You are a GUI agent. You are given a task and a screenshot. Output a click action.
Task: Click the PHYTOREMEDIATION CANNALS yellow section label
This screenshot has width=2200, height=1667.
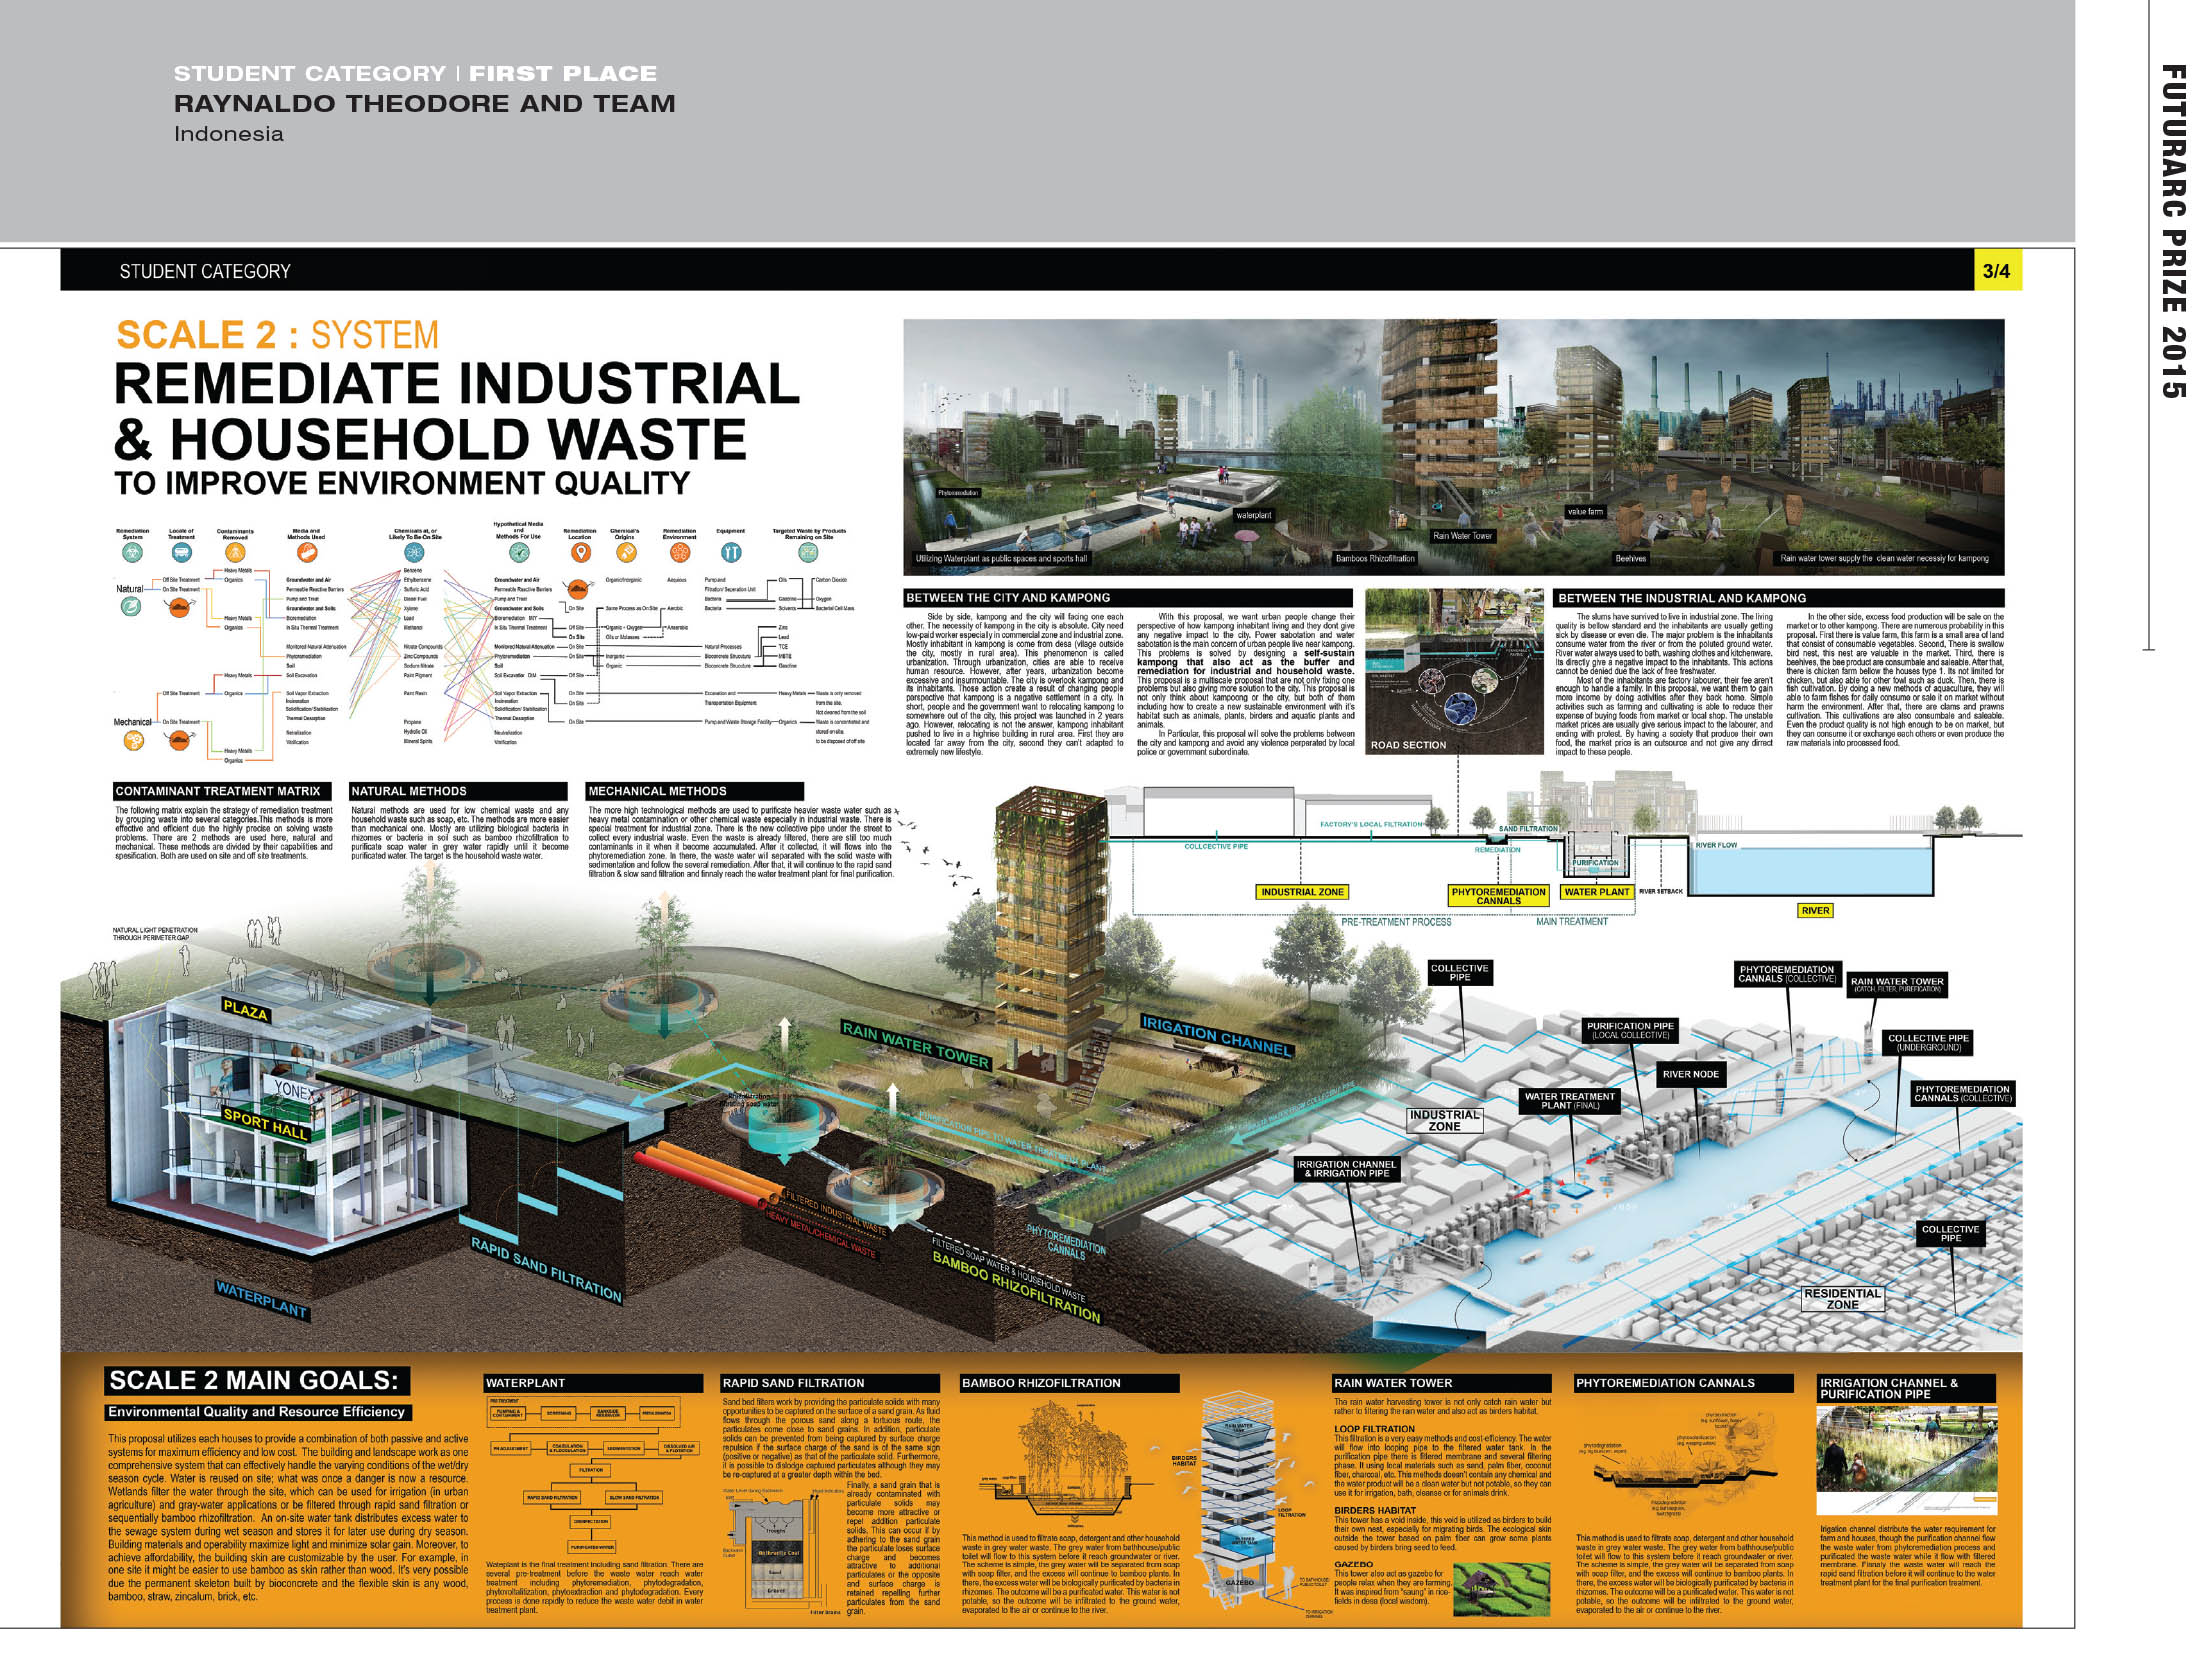pyautogui.click(x=1498, y=896)
